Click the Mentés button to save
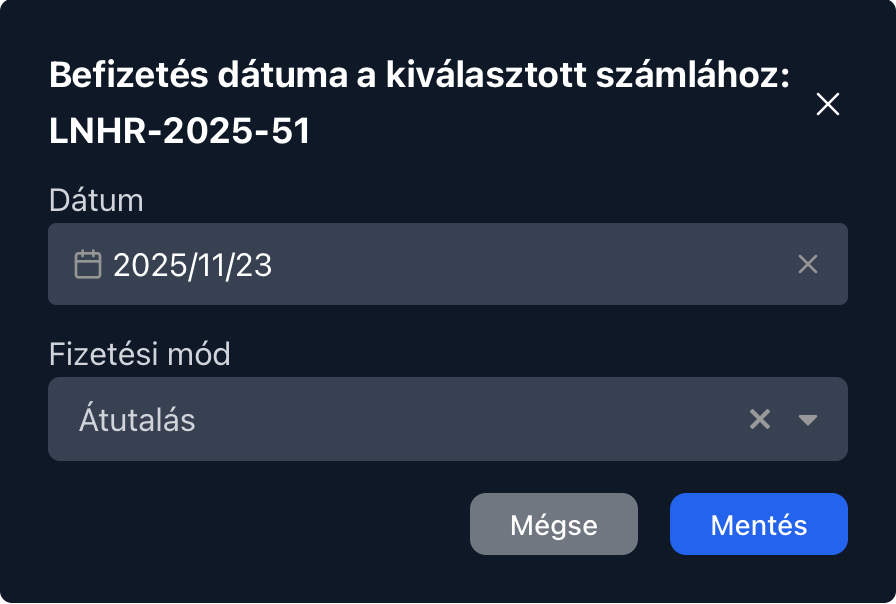 click(x=758, y=524)
